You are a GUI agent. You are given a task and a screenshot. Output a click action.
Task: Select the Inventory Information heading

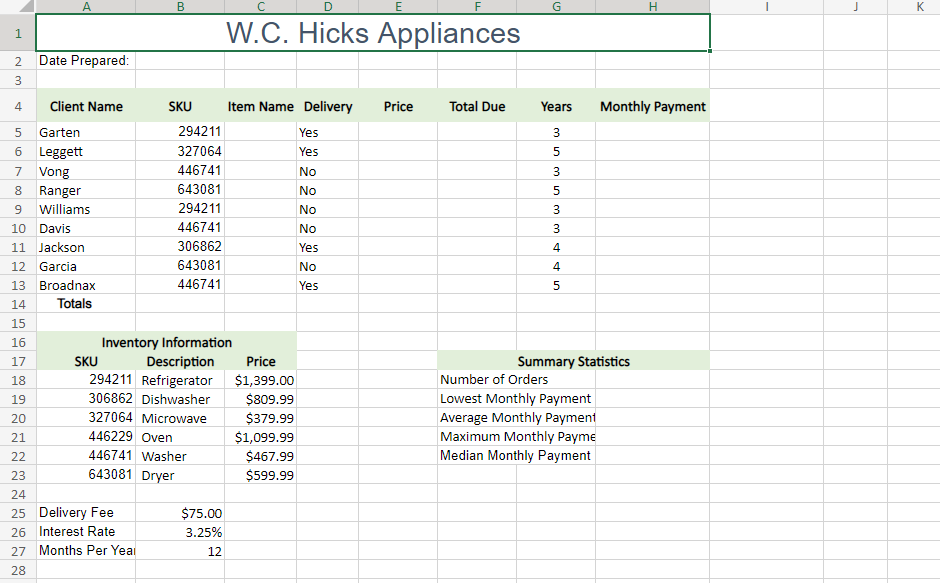tap(166, 342)
